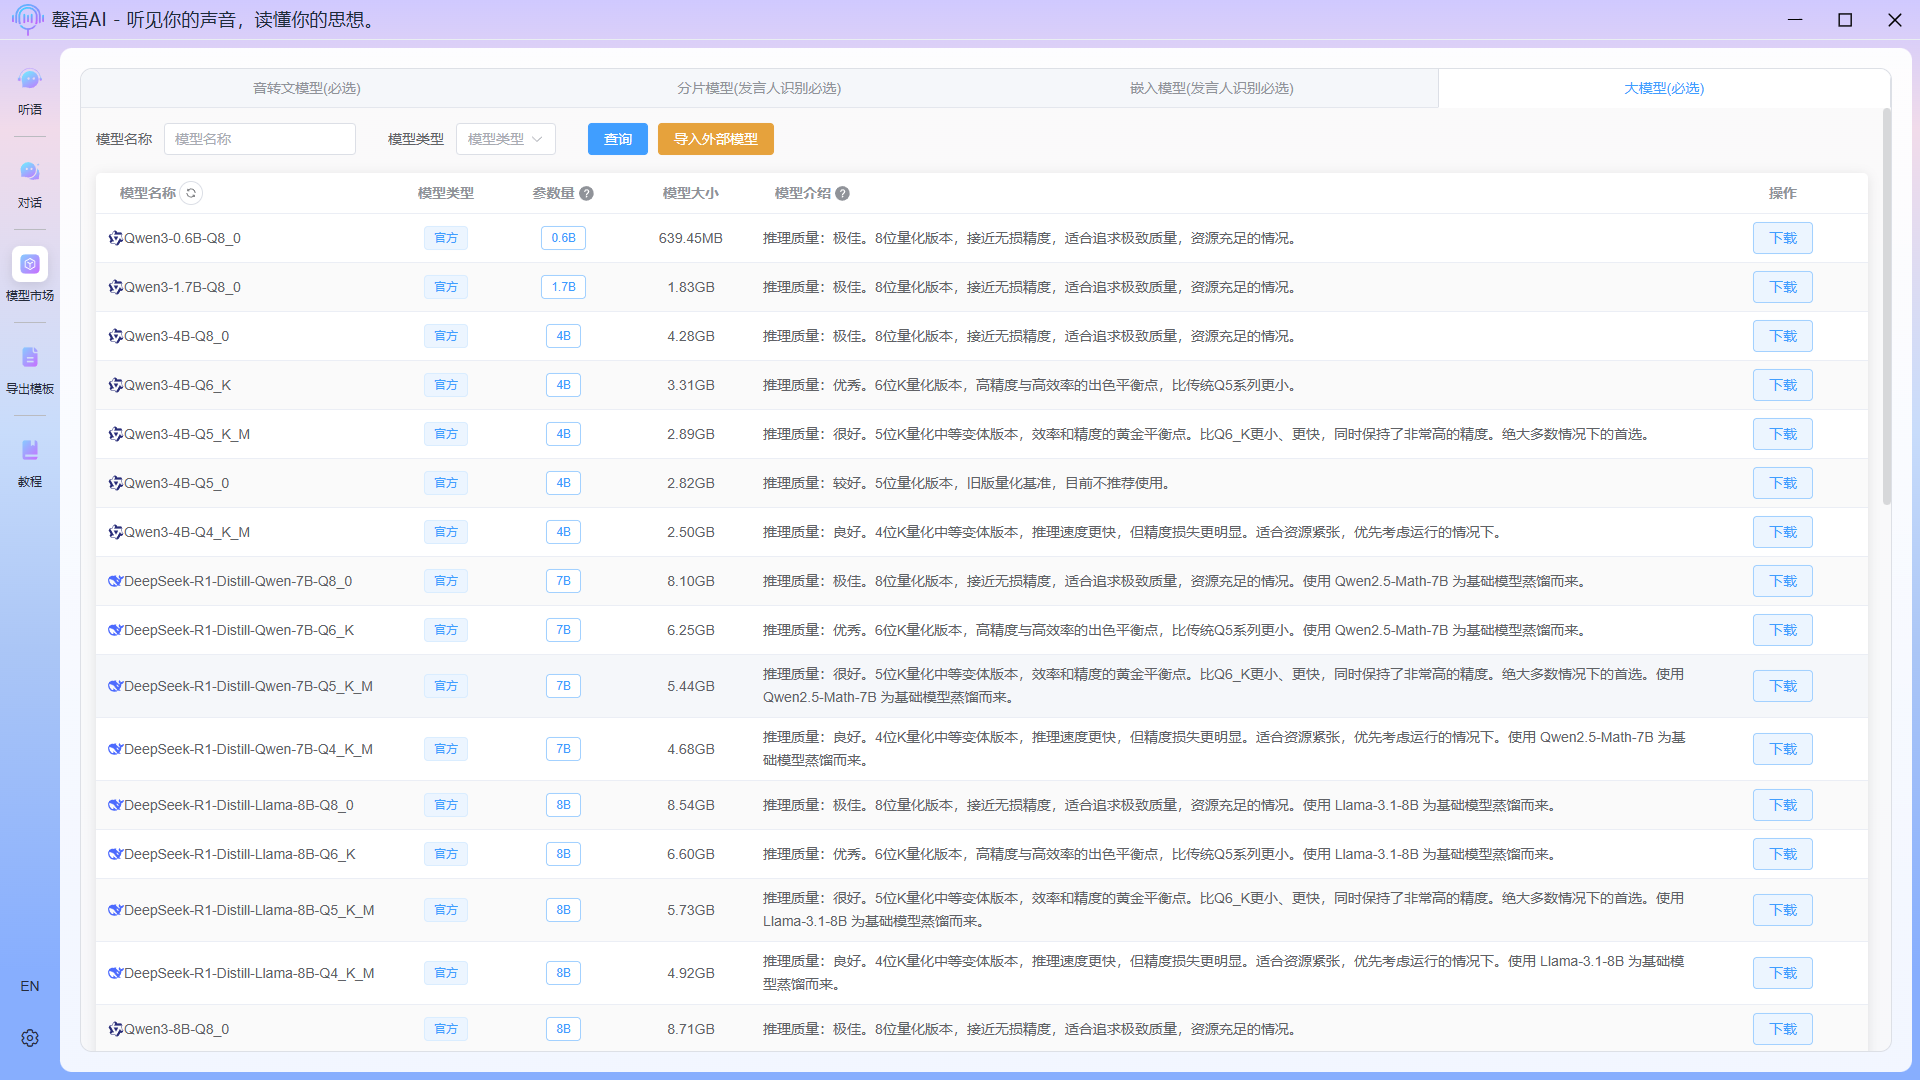Viewport: 1920px width, 1080px height.
Task: Click the blue 查询 button
Action: [618, 139]
